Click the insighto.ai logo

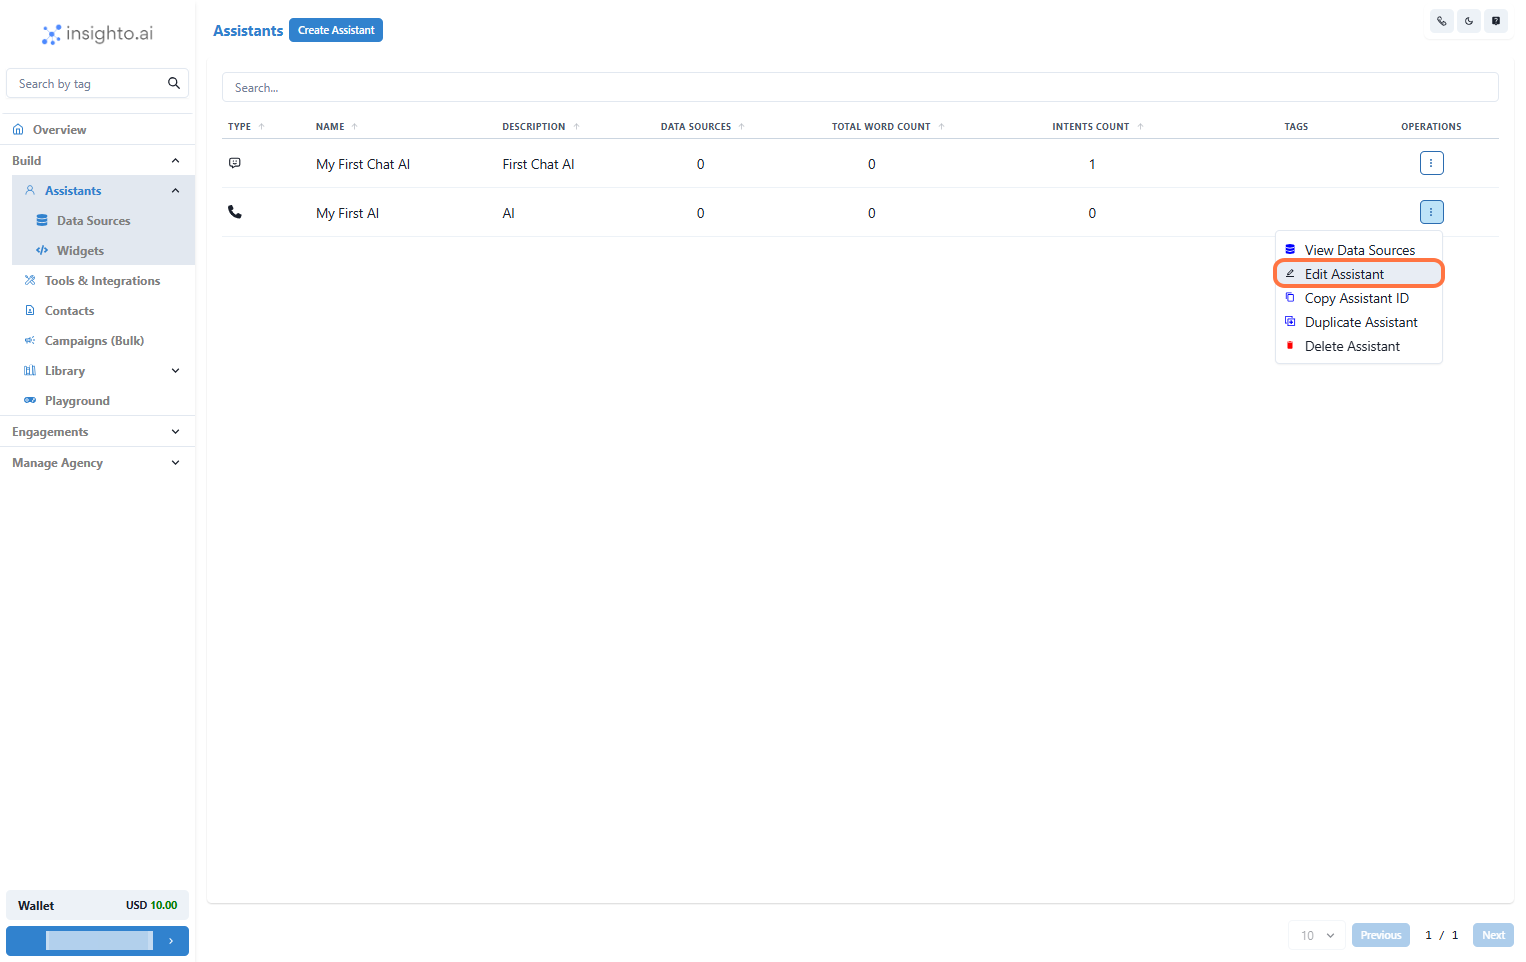[97, 34]
